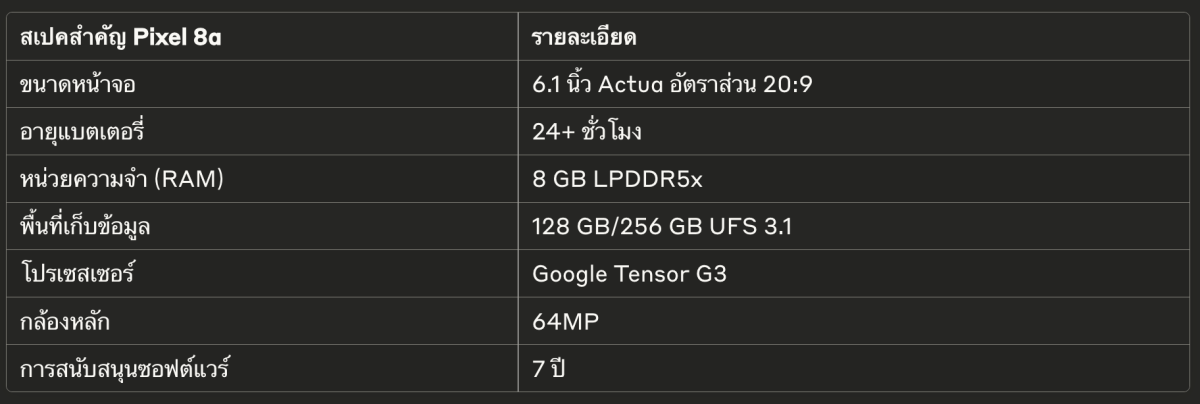Select the ขนาดหน้าจอ row label
The height and width of the screenshot is (404, 1200).
[x=77, y=85]
